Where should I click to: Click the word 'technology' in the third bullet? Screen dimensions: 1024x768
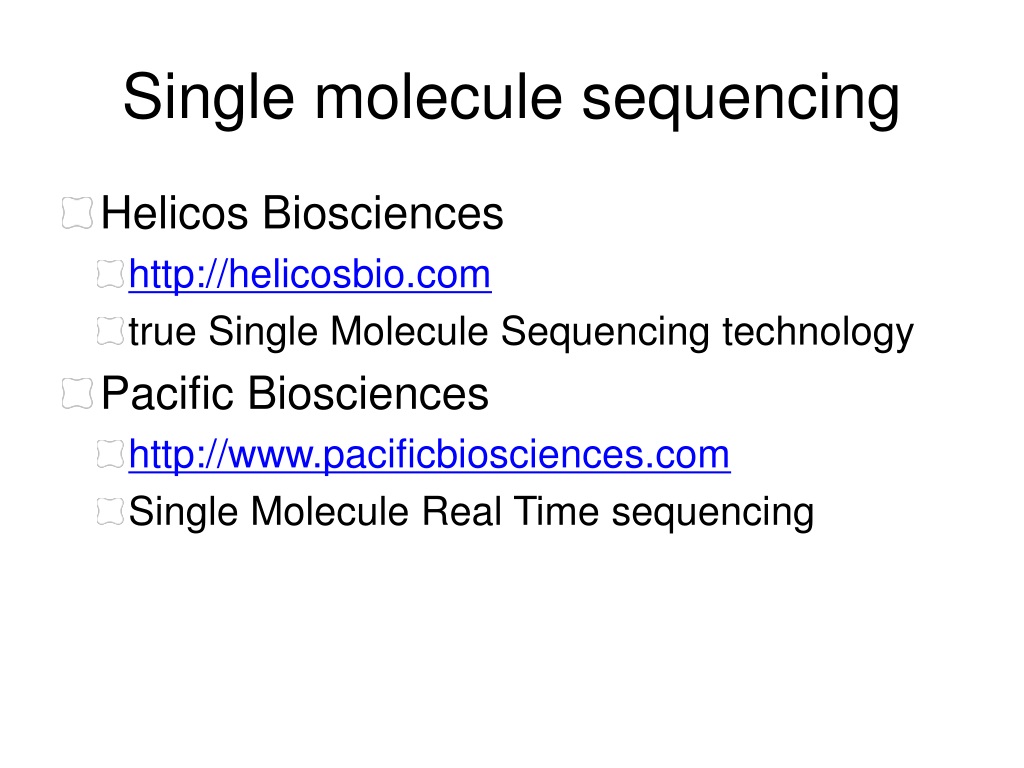pyautogui.click(x=818, y=332)
